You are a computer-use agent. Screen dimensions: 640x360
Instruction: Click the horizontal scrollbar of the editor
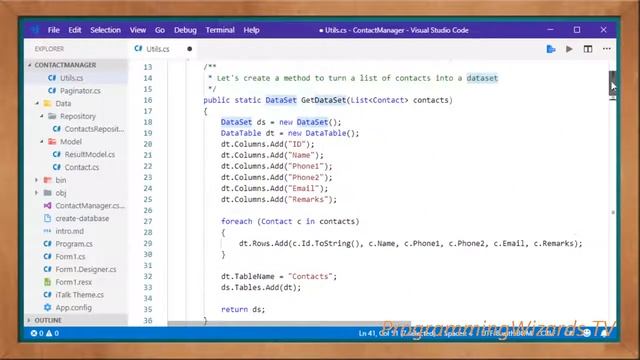tap(289, 323)
